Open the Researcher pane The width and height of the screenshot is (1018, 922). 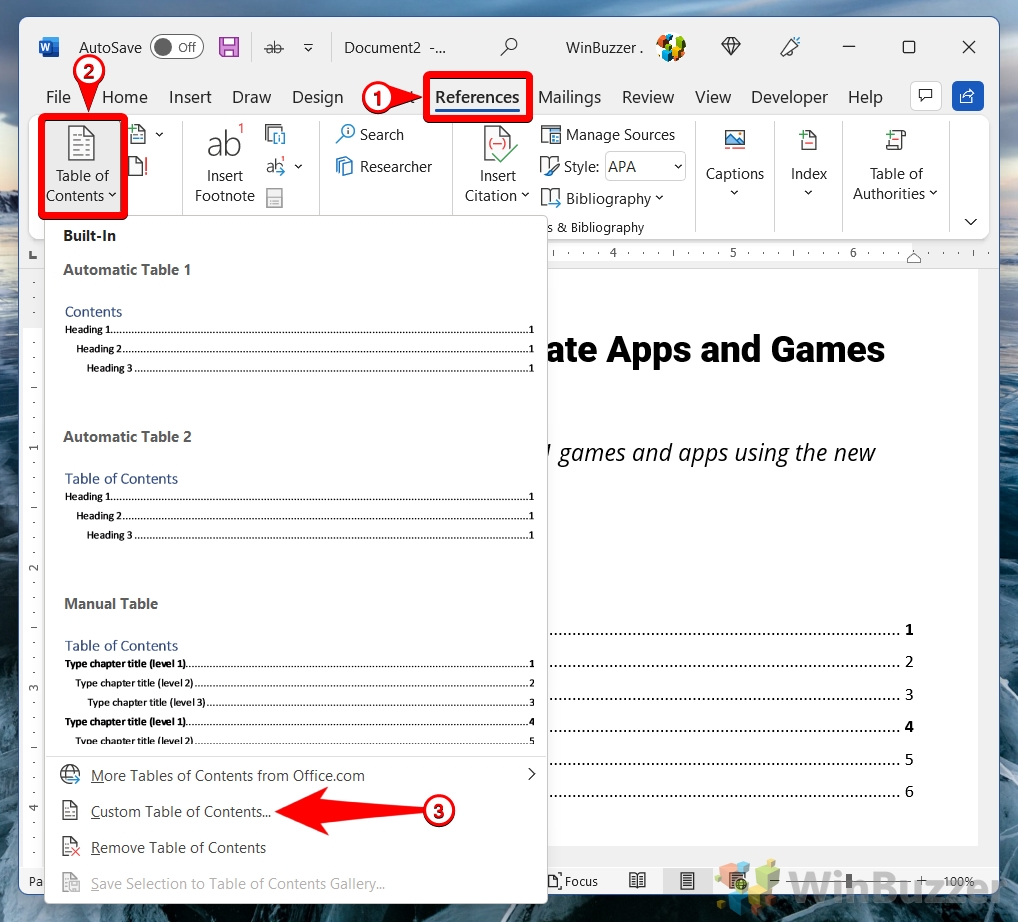coord(384,167)
